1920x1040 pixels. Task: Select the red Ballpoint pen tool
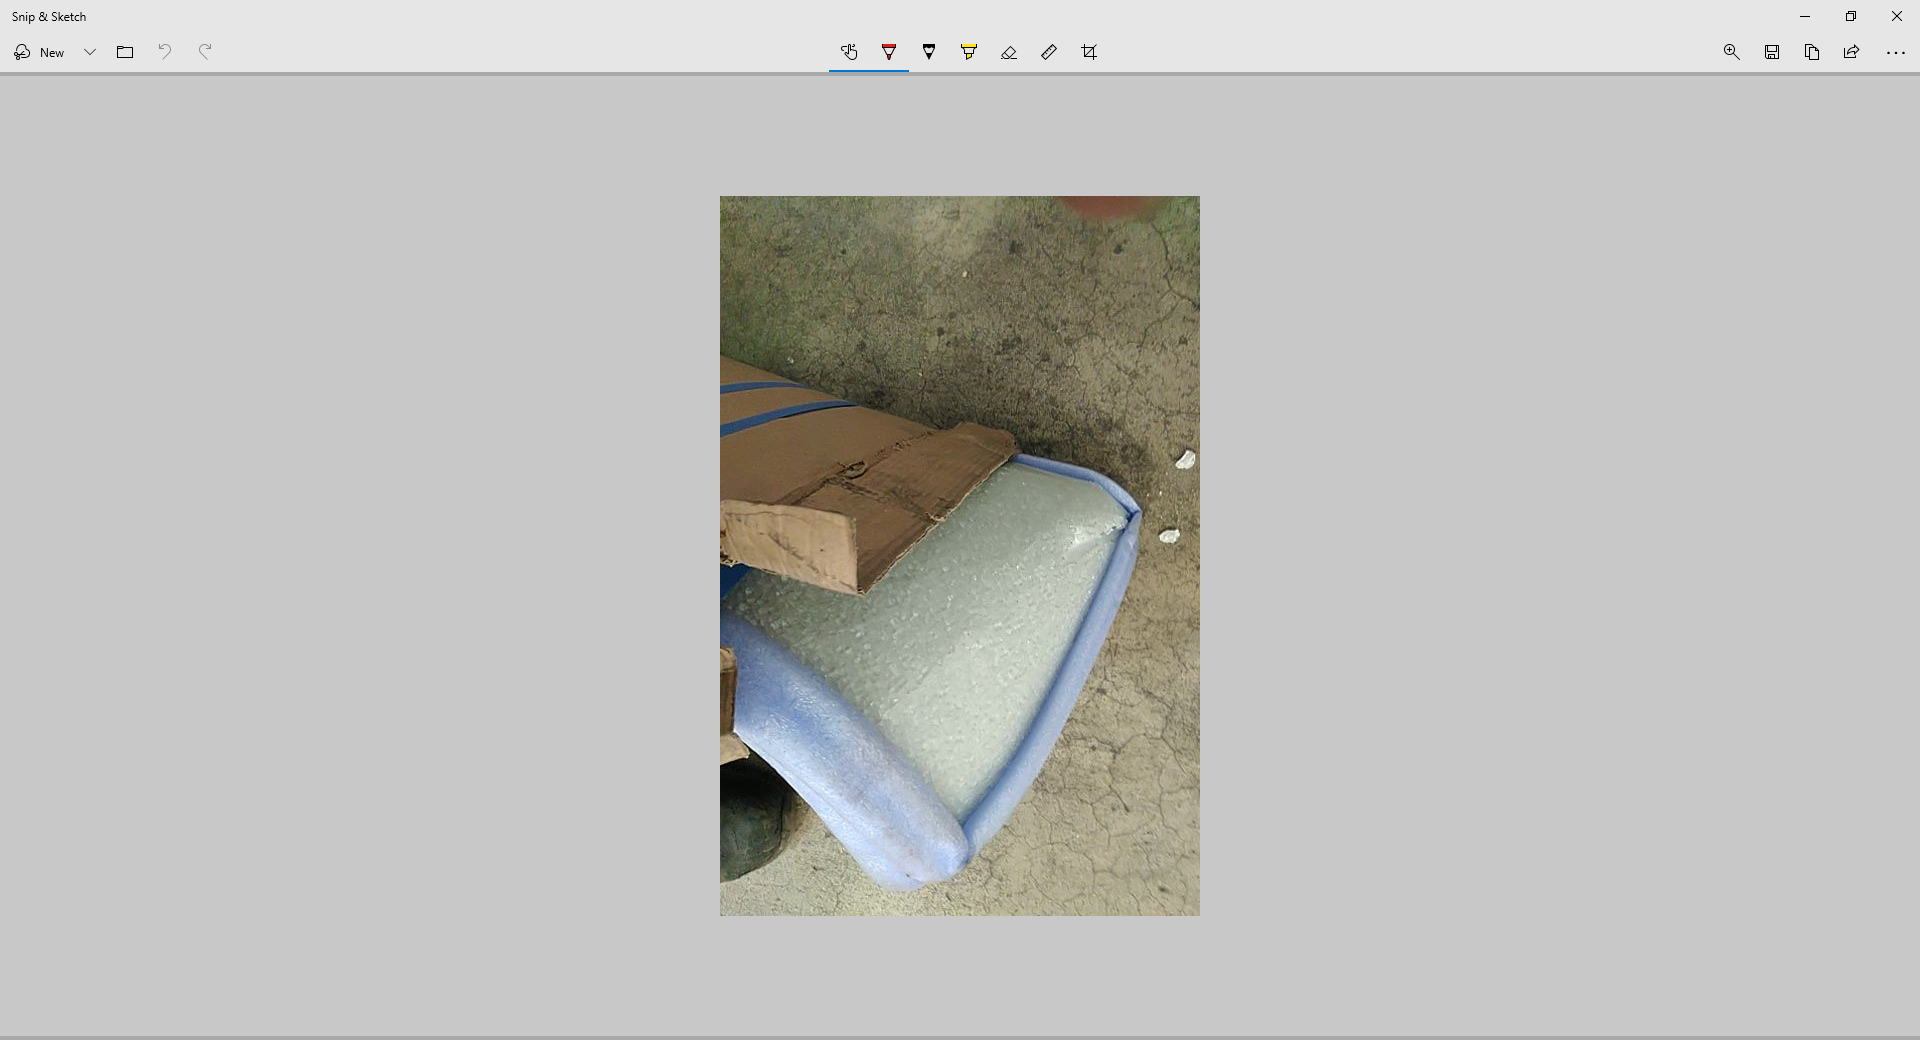point(889,52)
